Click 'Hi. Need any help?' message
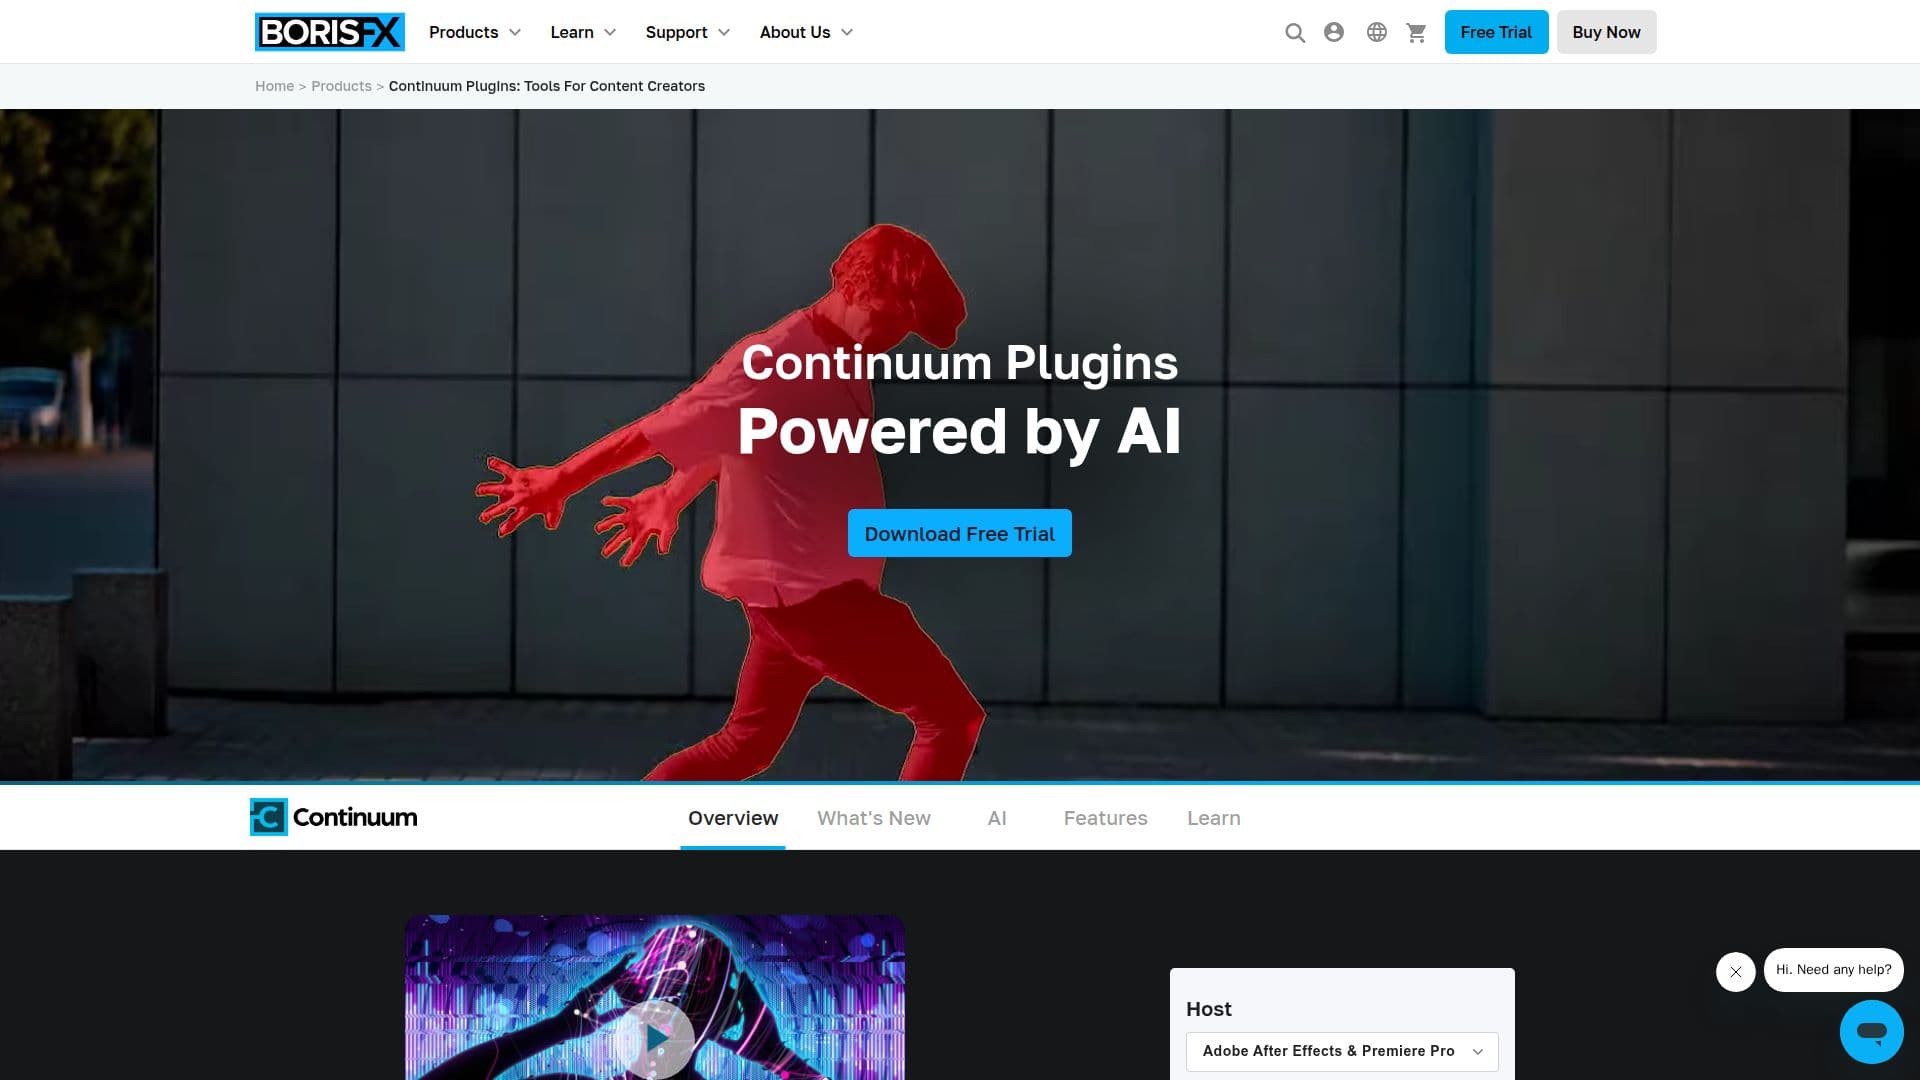This screenshot has width=1920, height=1080. (x=1833, y=970)
